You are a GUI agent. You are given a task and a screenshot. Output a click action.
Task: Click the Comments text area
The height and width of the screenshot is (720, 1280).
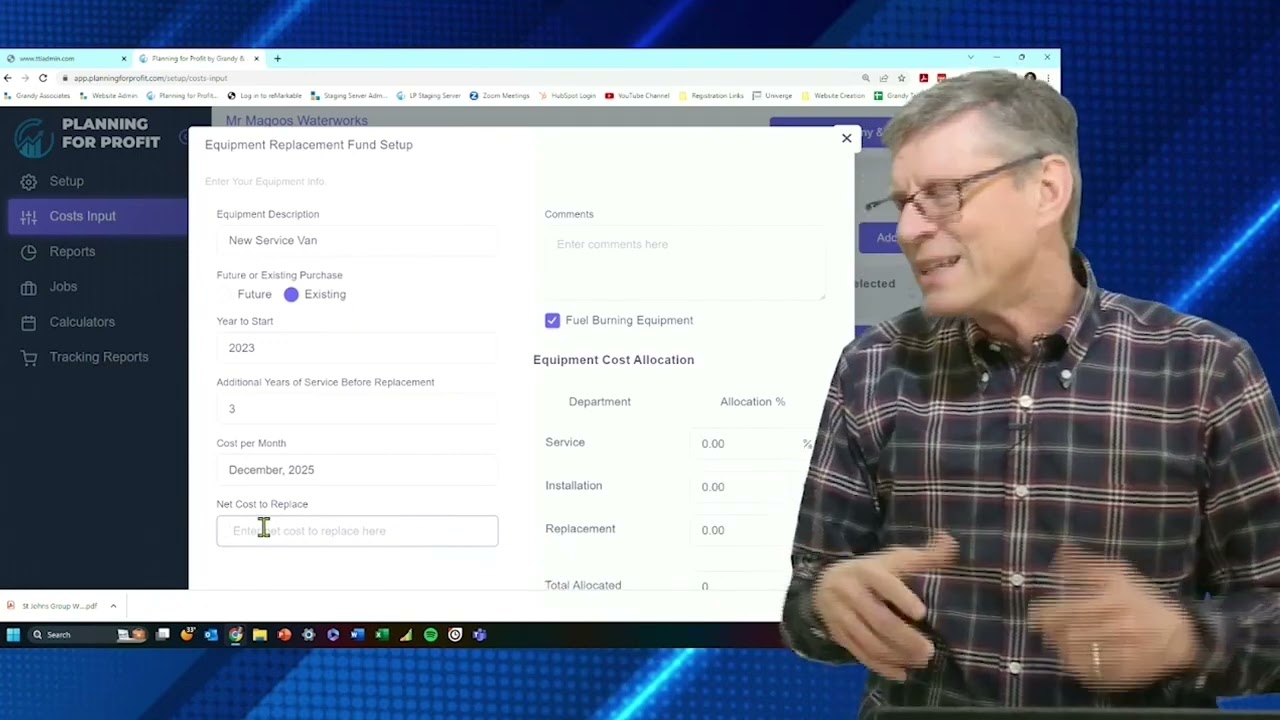tap(685, 262)
